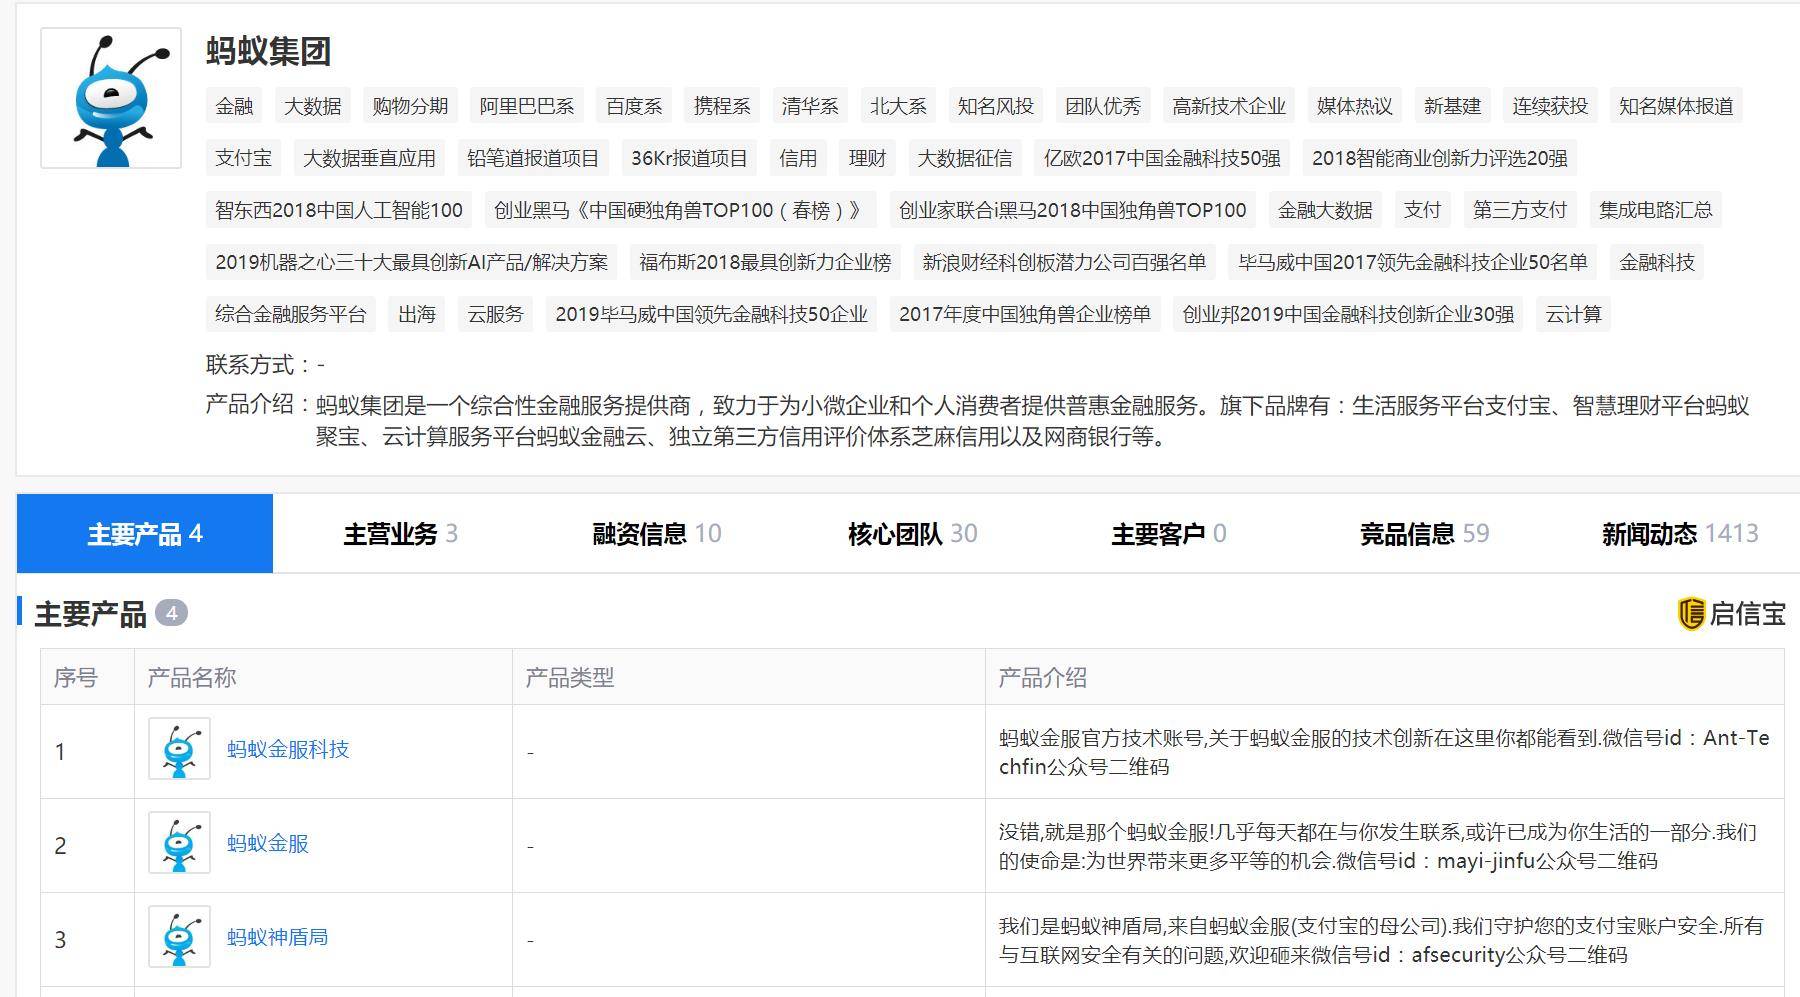View the 主要客户 tab

(1168, 534)
